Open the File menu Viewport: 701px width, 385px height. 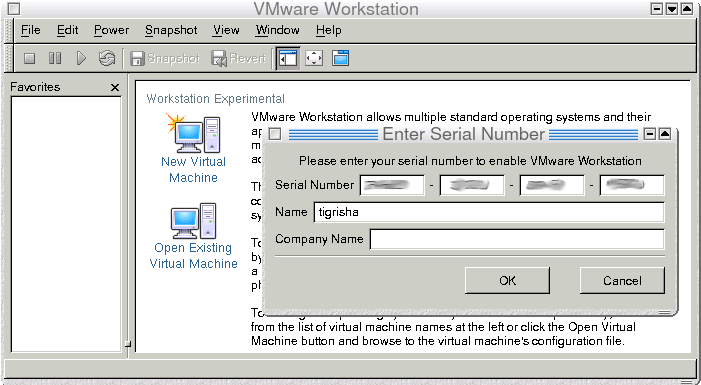point(30,30)
